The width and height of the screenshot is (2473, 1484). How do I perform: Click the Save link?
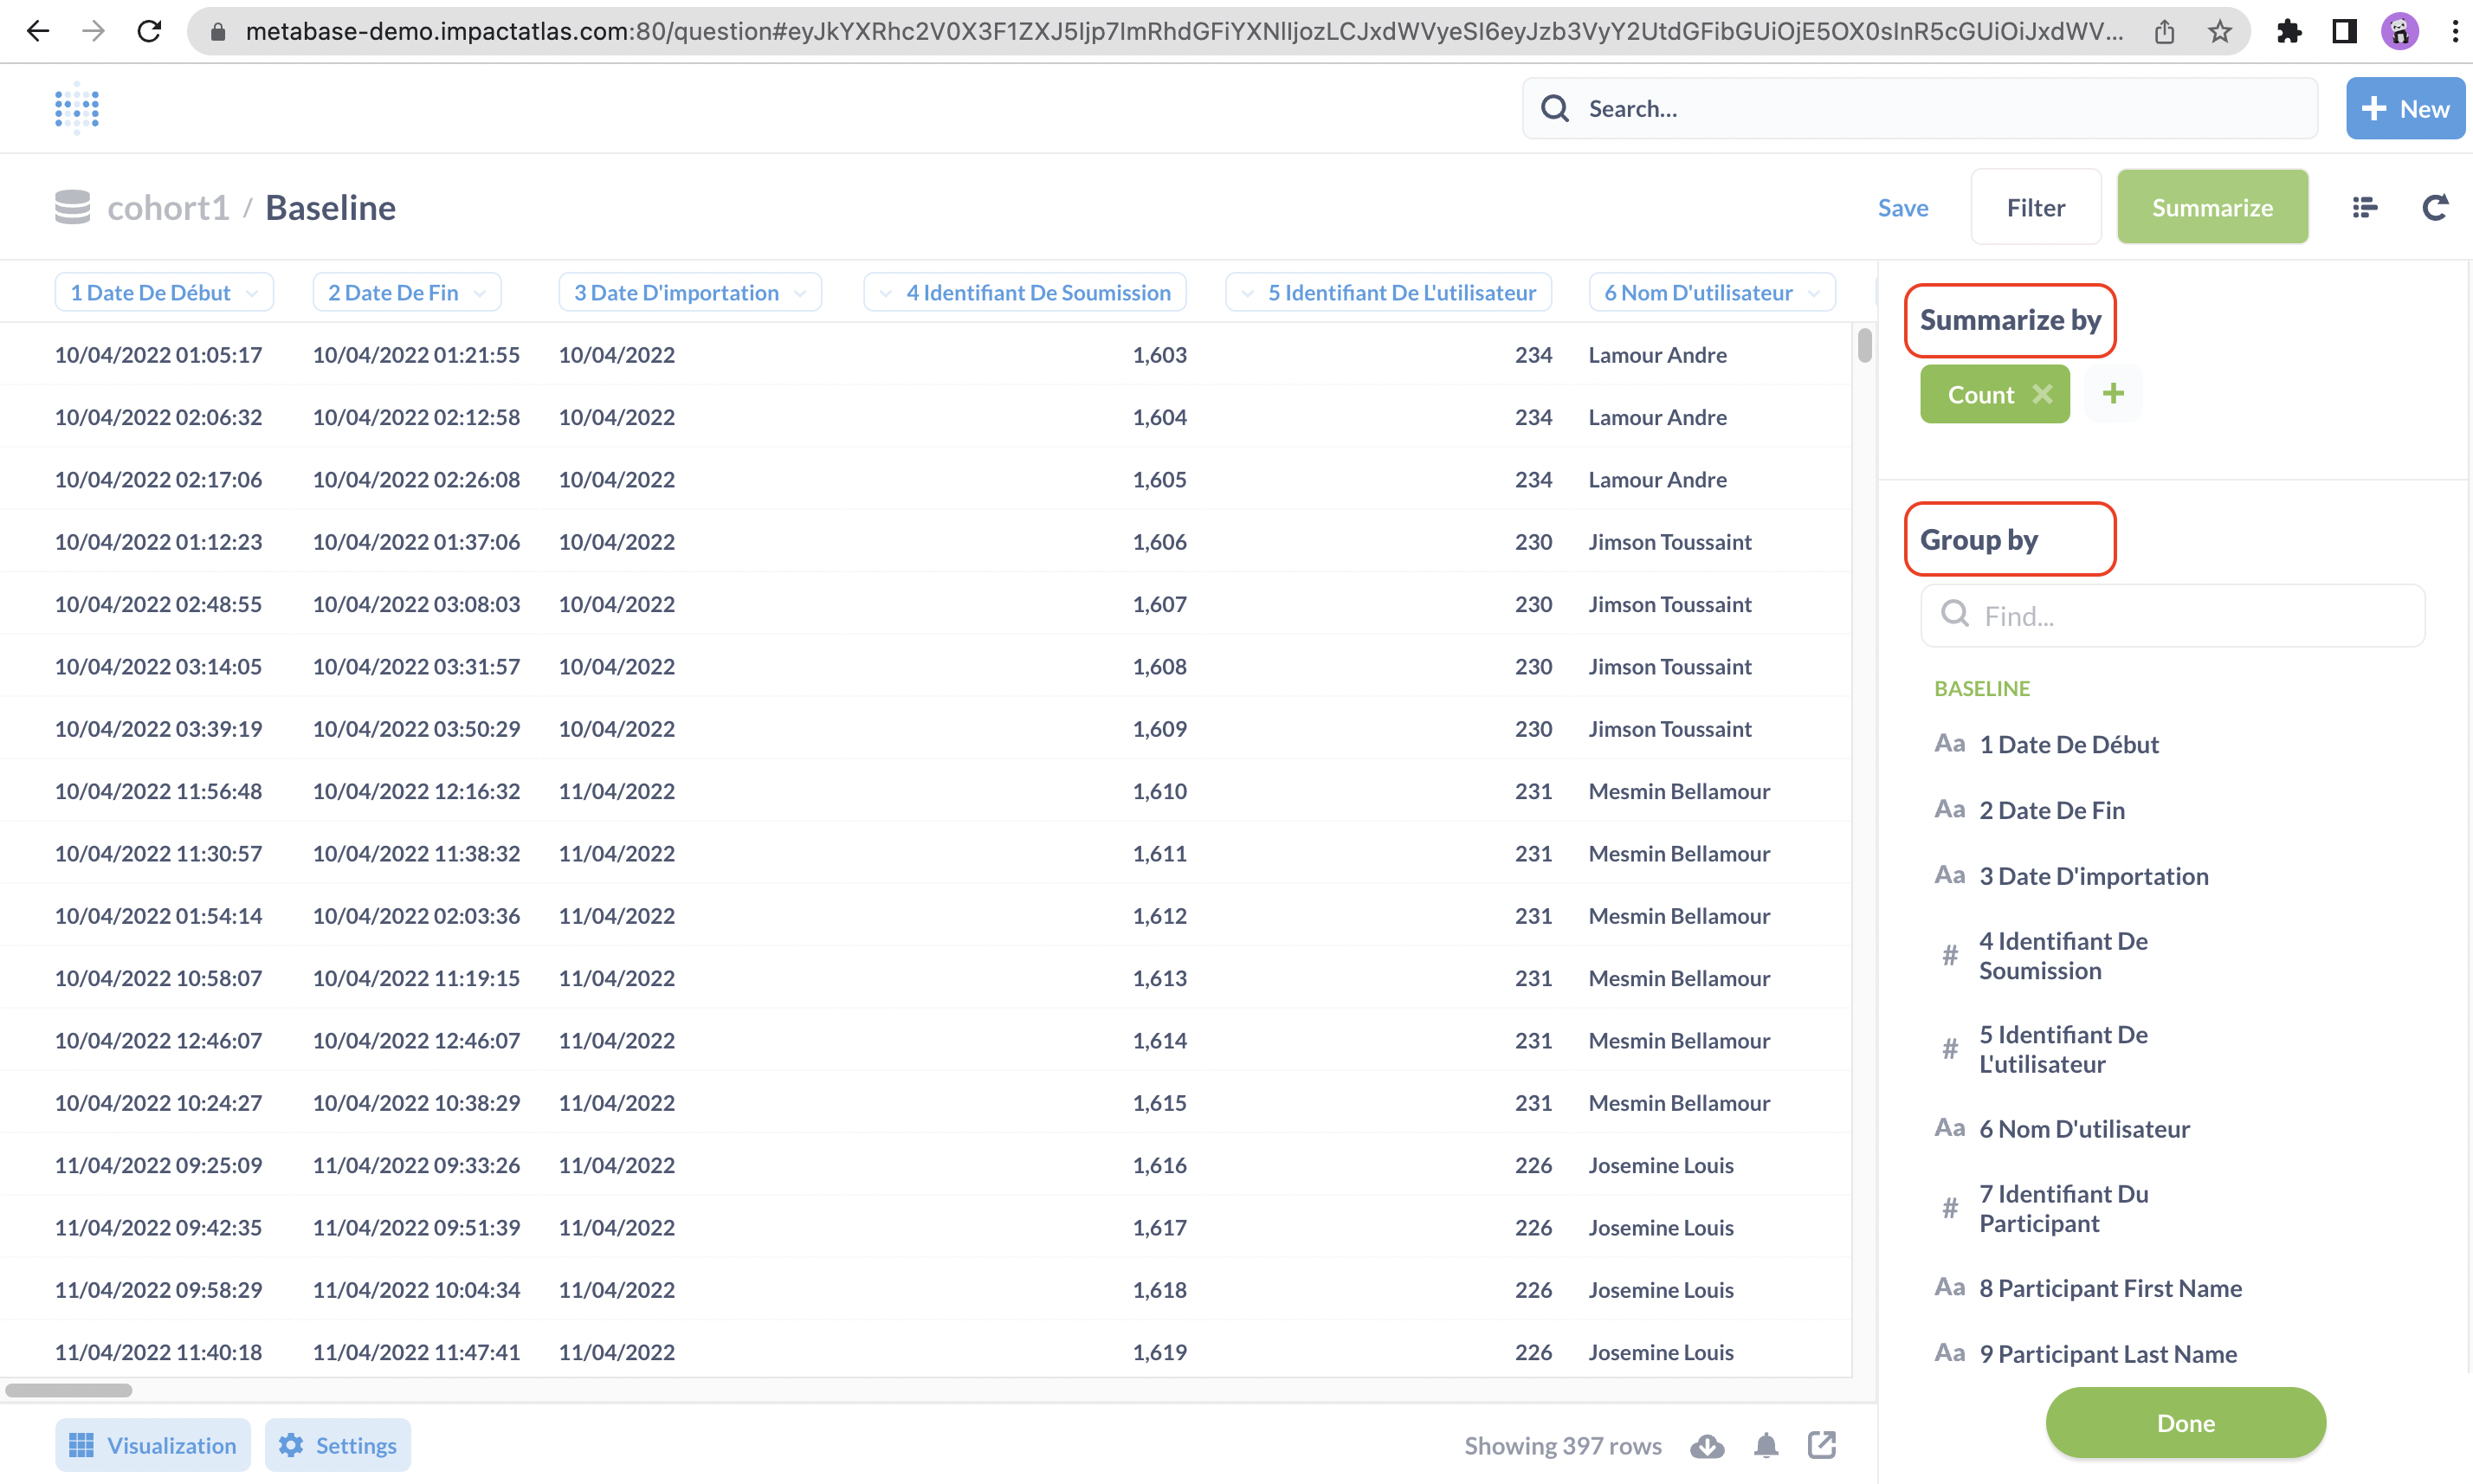(x=1902, y=207)
